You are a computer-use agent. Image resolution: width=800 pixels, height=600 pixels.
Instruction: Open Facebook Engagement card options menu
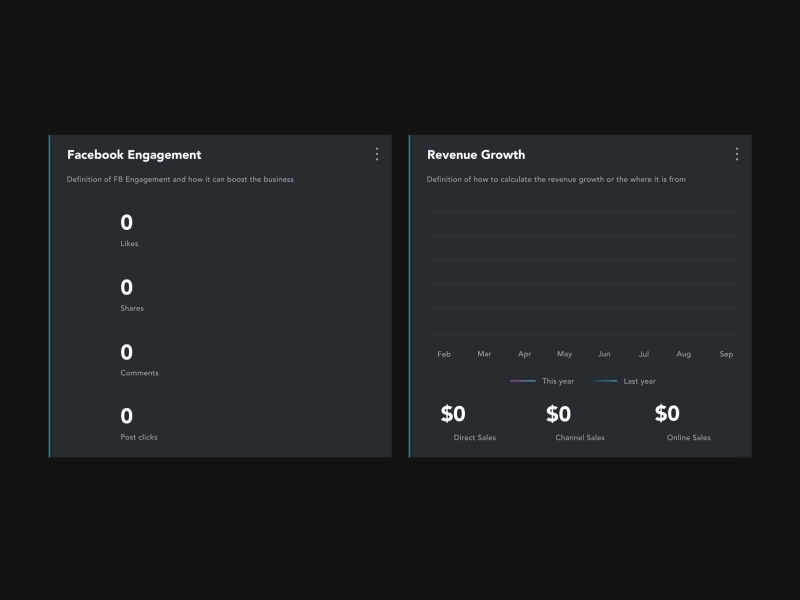pos(377,154)
